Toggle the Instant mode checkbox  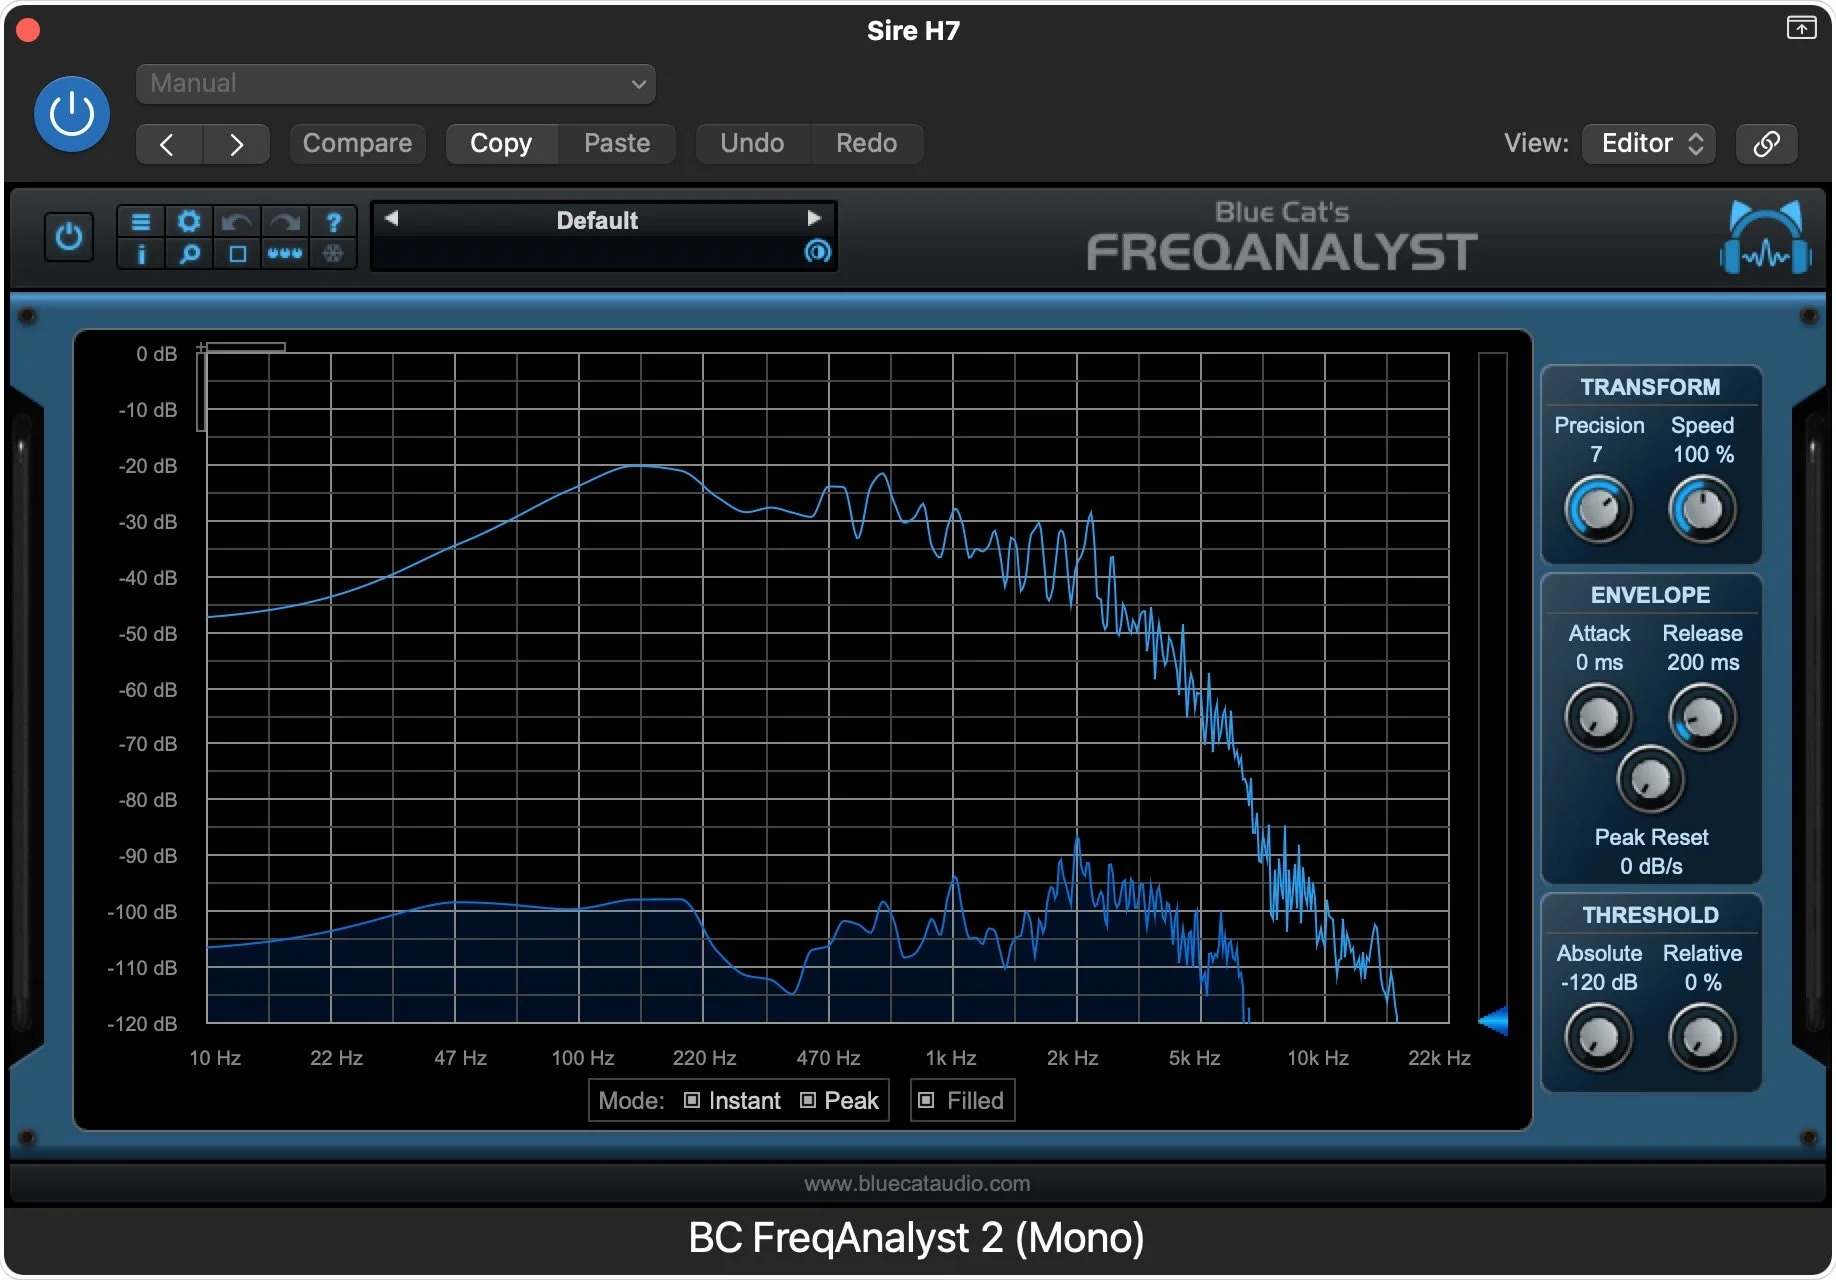[x=692, y=1100]
